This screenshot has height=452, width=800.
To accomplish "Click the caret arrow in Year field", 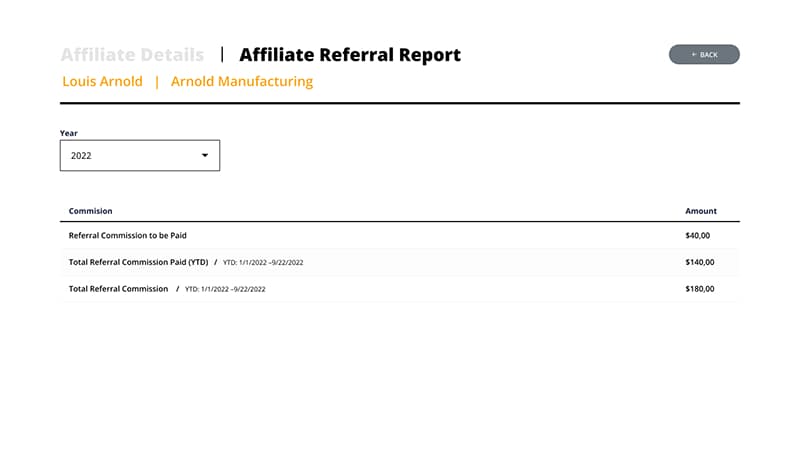I will pos(205,156).
